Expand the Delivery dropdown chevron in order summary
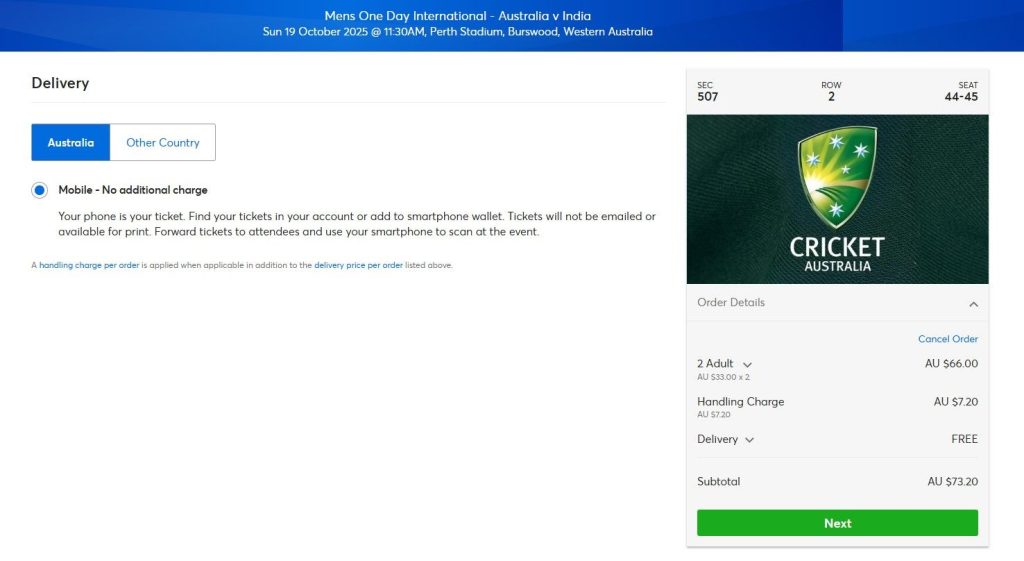 click(749, 440)
